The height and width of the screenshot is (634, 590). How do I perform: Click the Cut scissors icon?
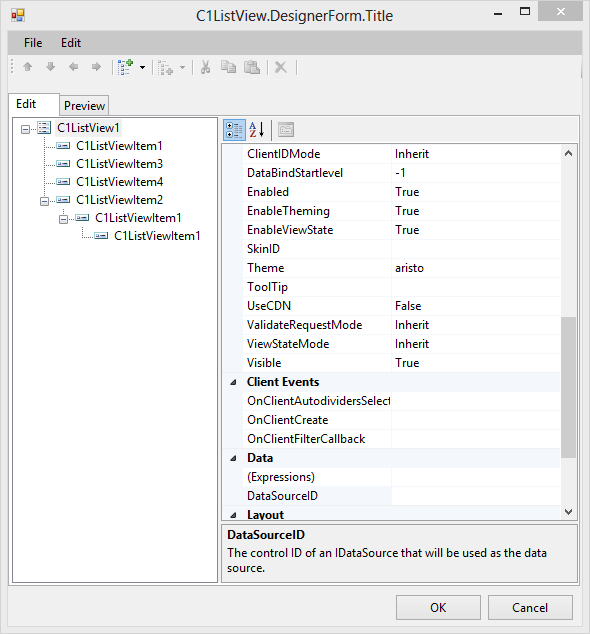(x=205, y=67)
